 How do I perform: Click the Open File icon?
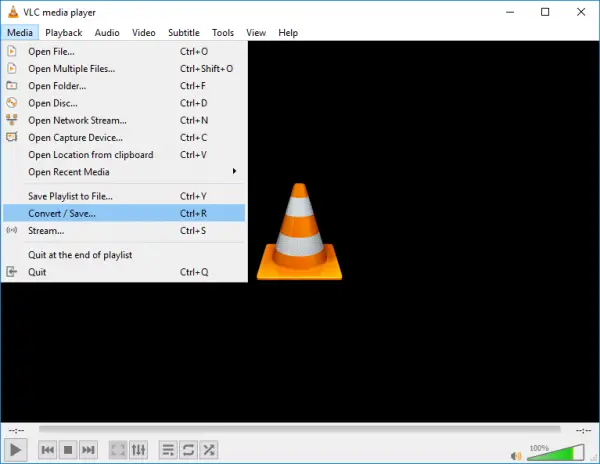(12, 51)
